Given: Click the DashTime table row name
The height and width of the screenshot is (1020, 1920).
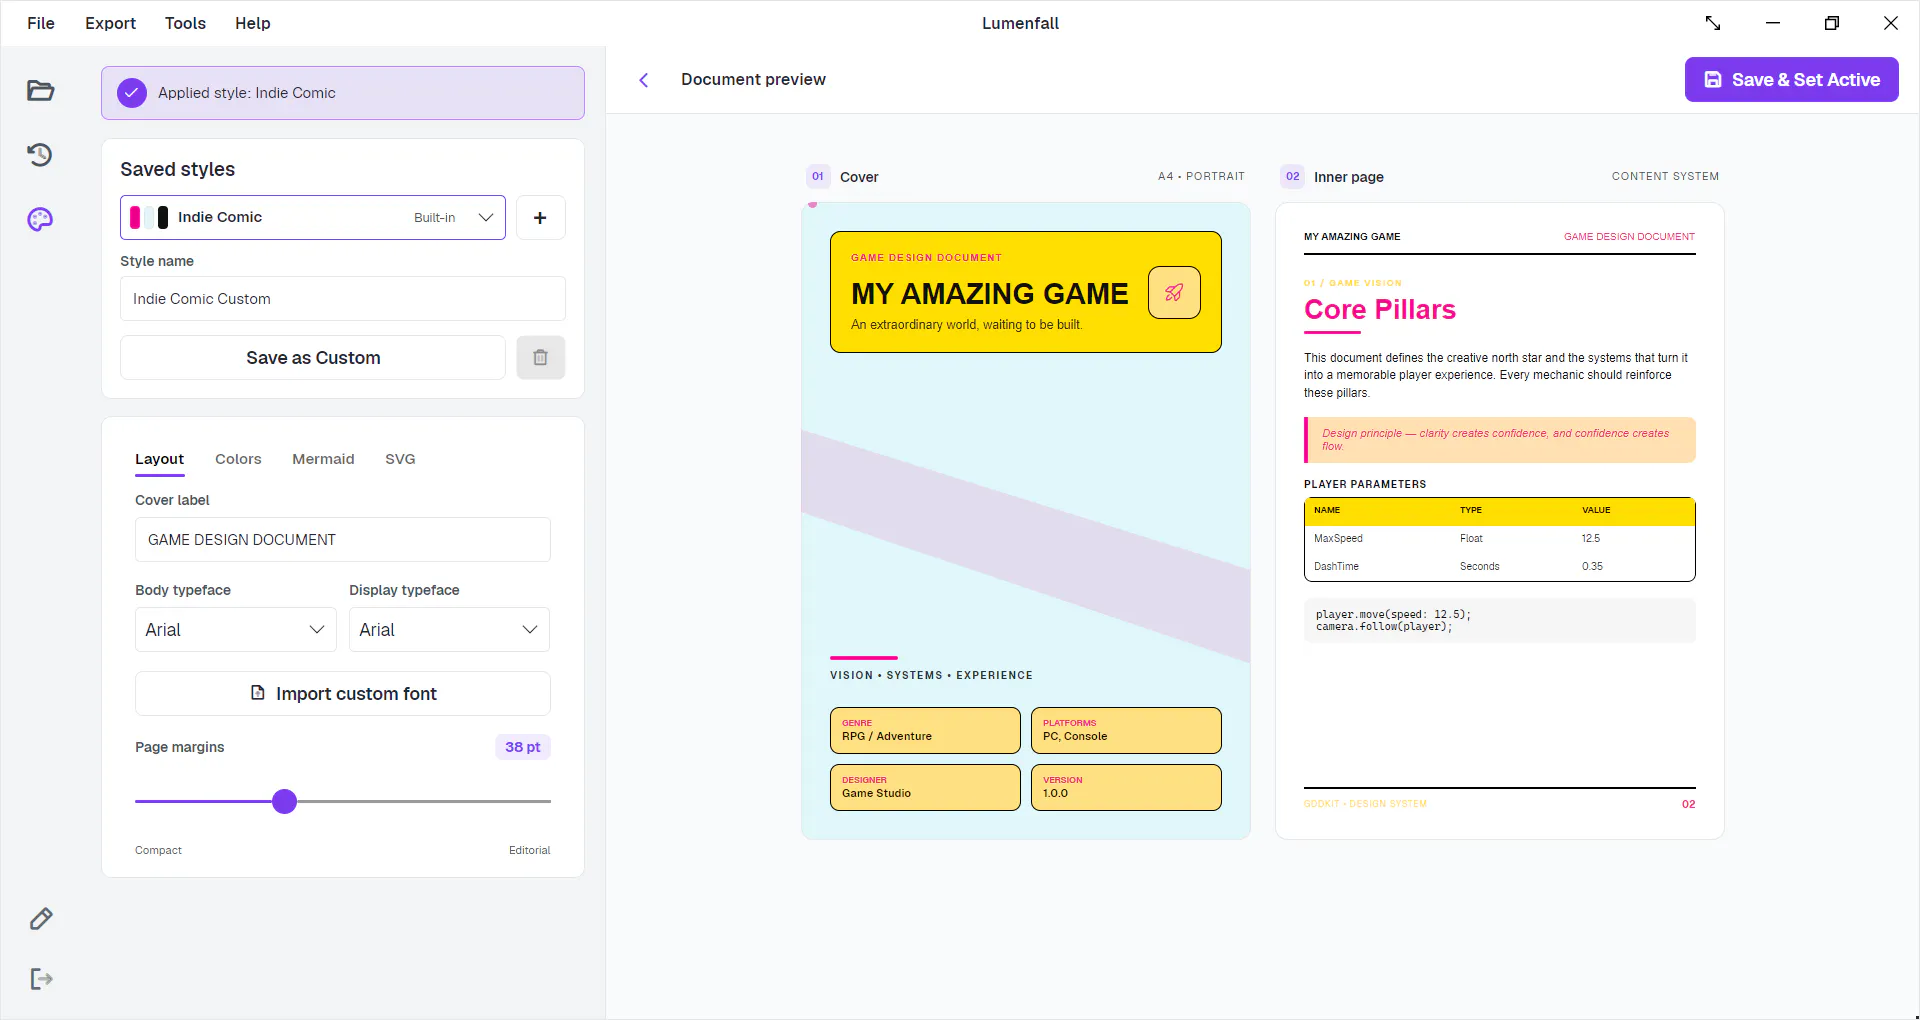Looking at the screenshot, I should click(x=1336, y=566).
